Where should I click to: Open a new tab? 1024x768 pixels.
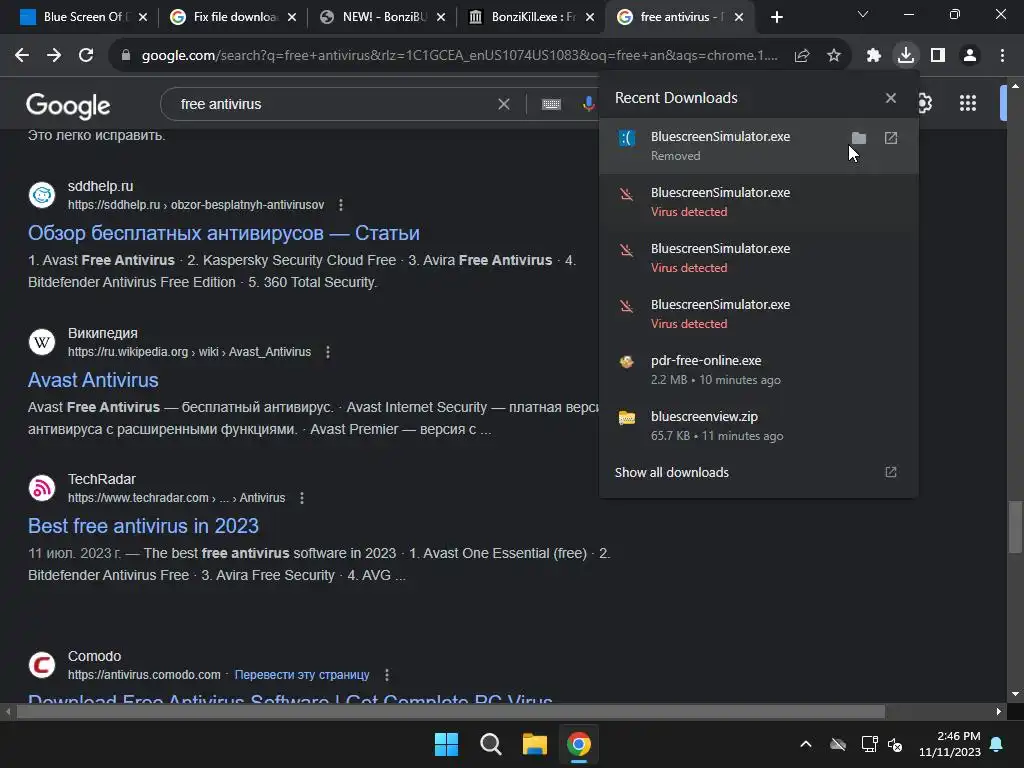[776, 17]
